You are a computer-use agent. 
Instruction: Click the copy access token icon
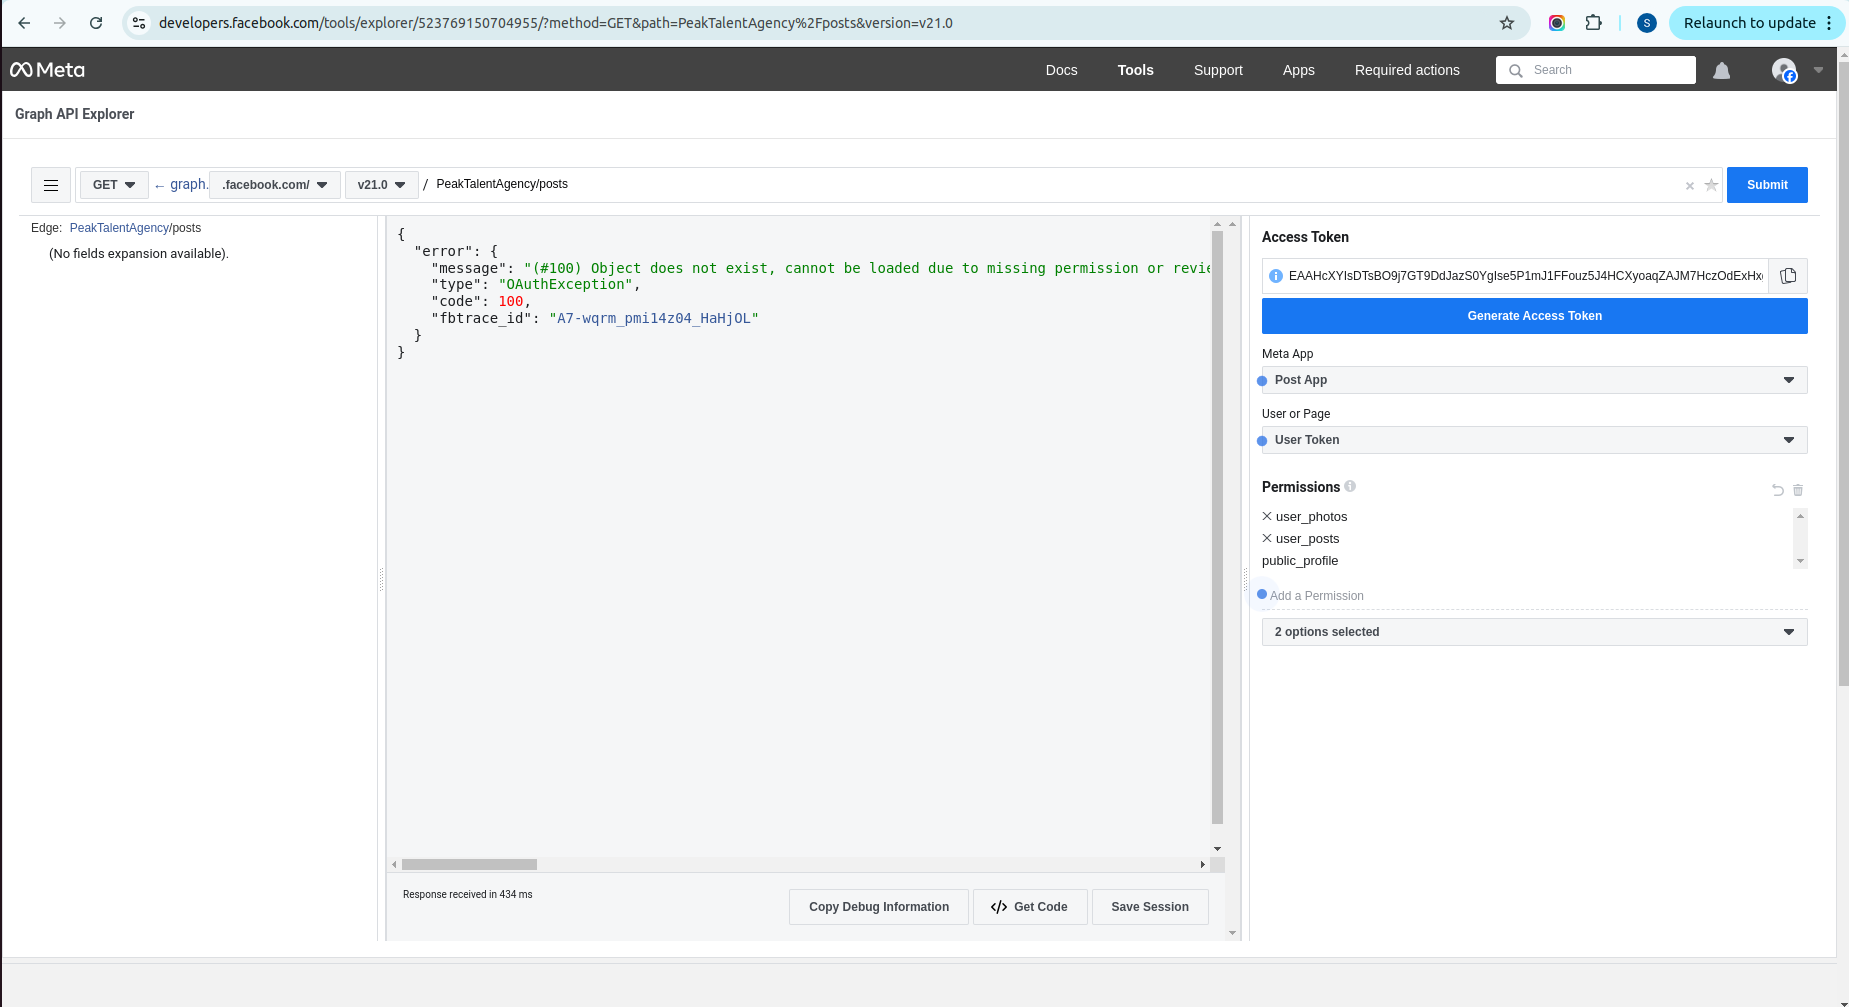pyautogui.click(x=1788, y=276)
